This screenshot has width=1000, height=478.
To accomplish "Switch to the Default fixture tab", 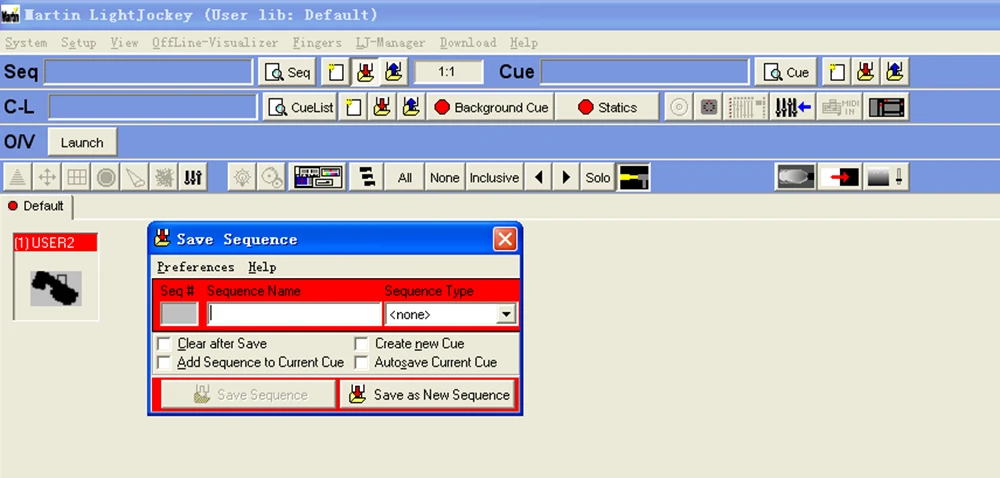I will click(x=36, y=206).
